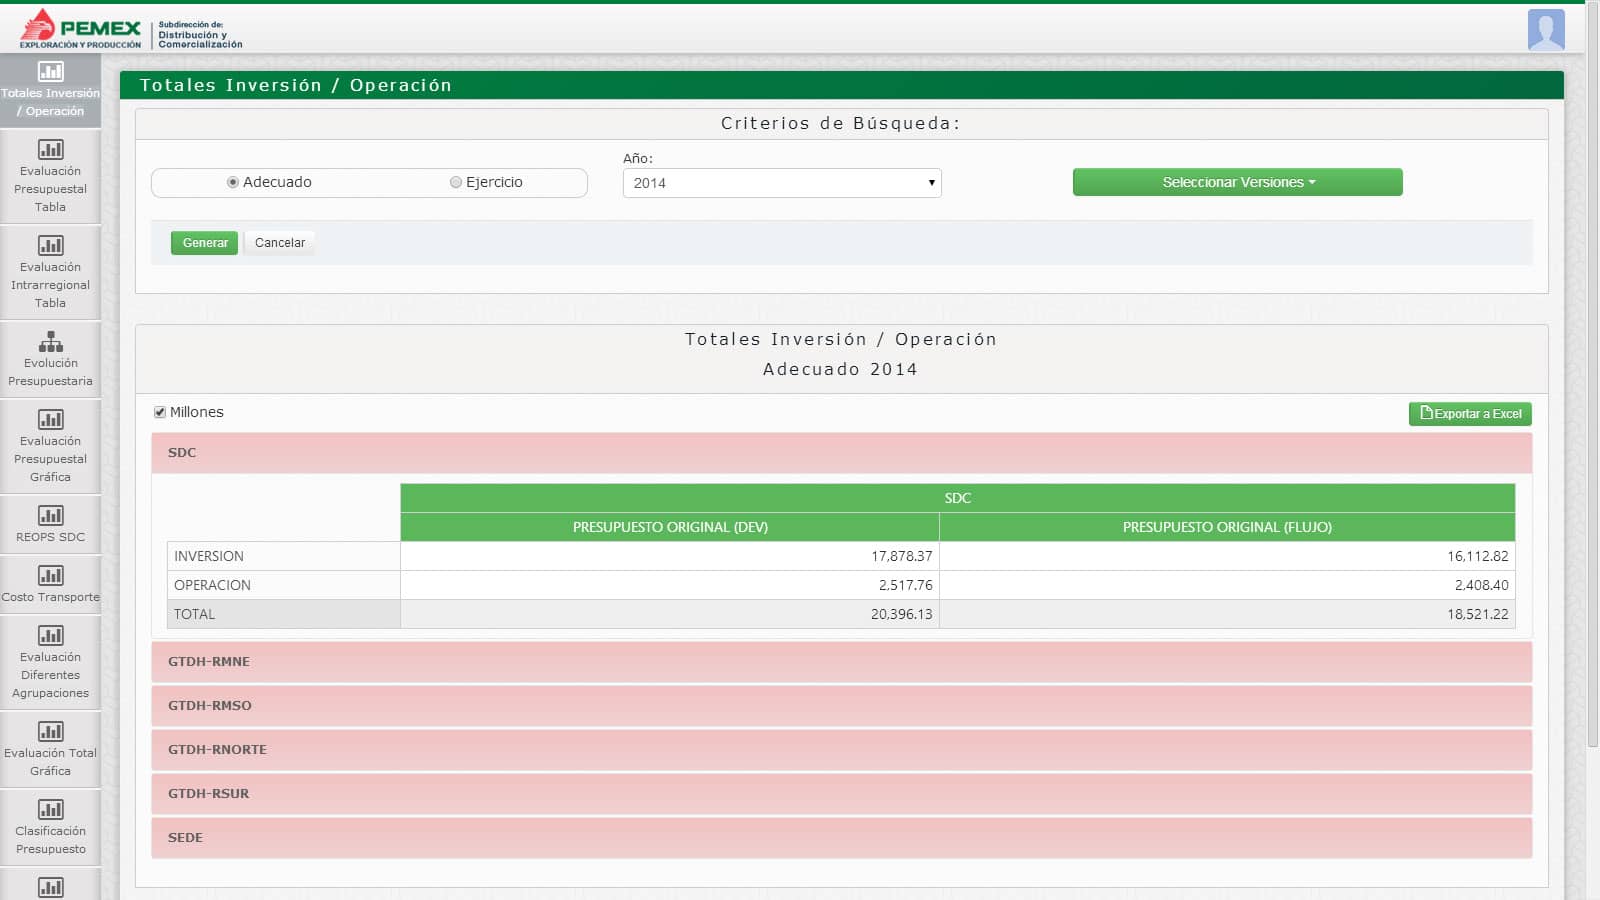1600x900 pixels.
Task: Open Evaluación Presupuestal Gráfica sidebar icon
Action: 50,420
